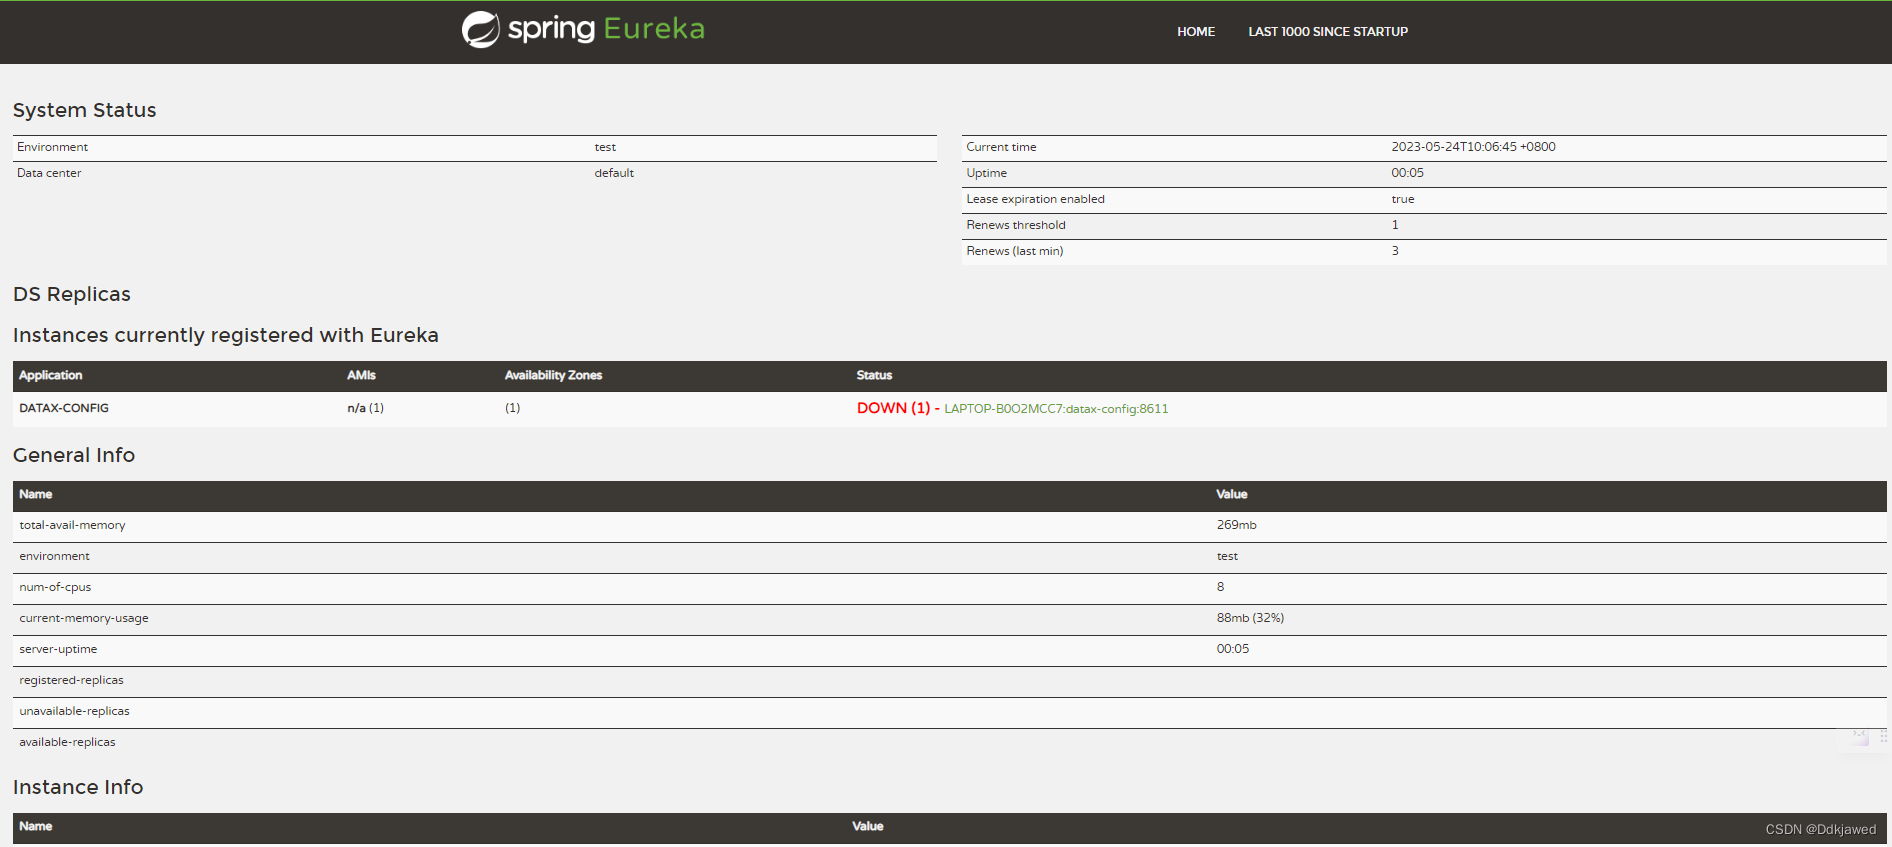This screenshot has width=1892, height=847.
Task: Click the System Status heading
Action: (x=85, y=110)
